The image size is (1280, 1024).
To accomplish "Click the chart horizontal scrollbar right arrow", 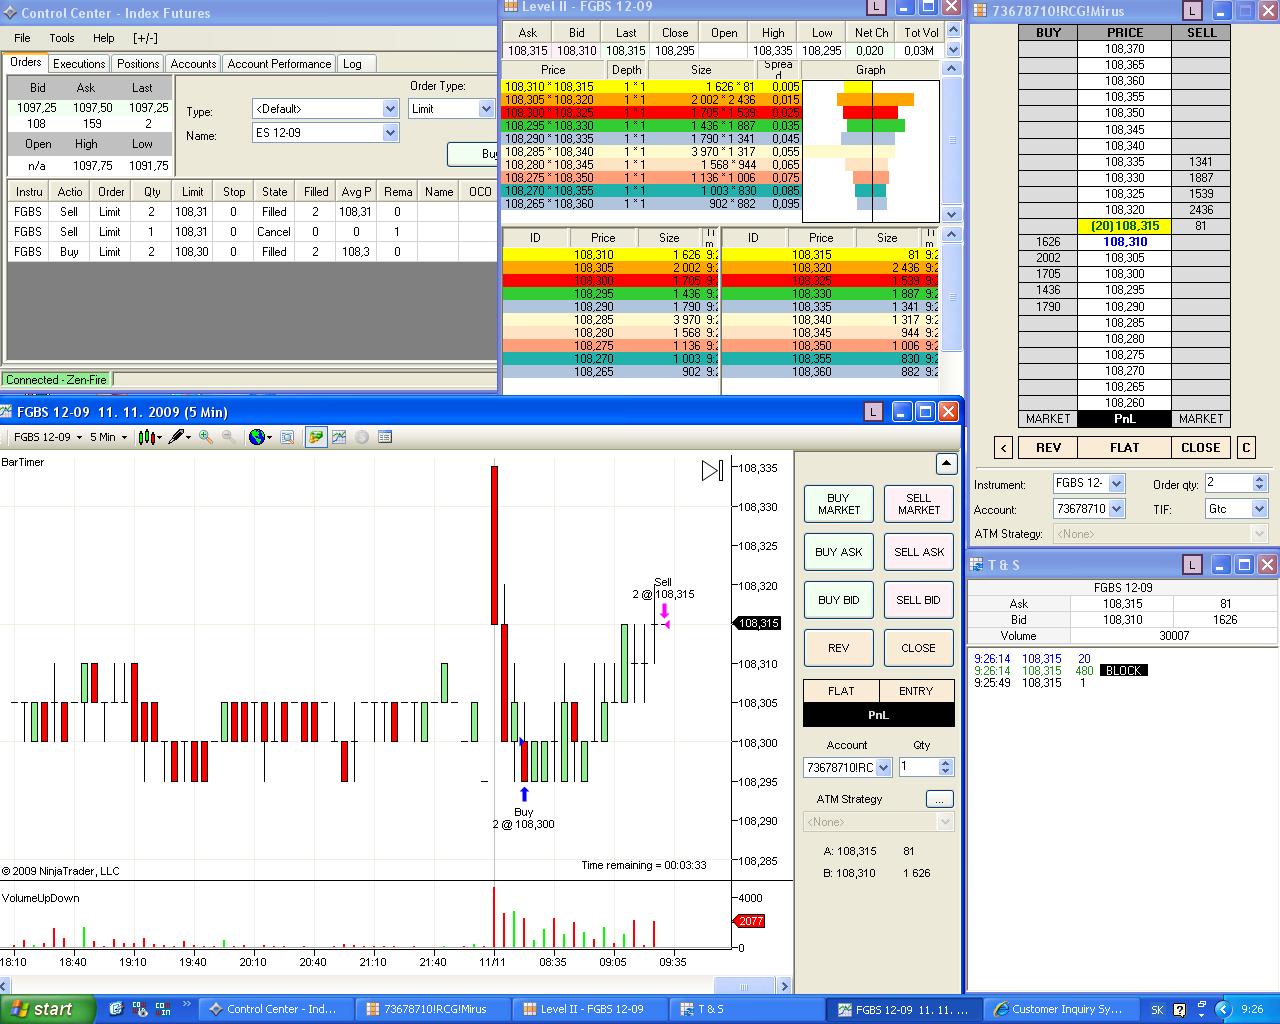I will pyautogui.click(x=784, y=986).
